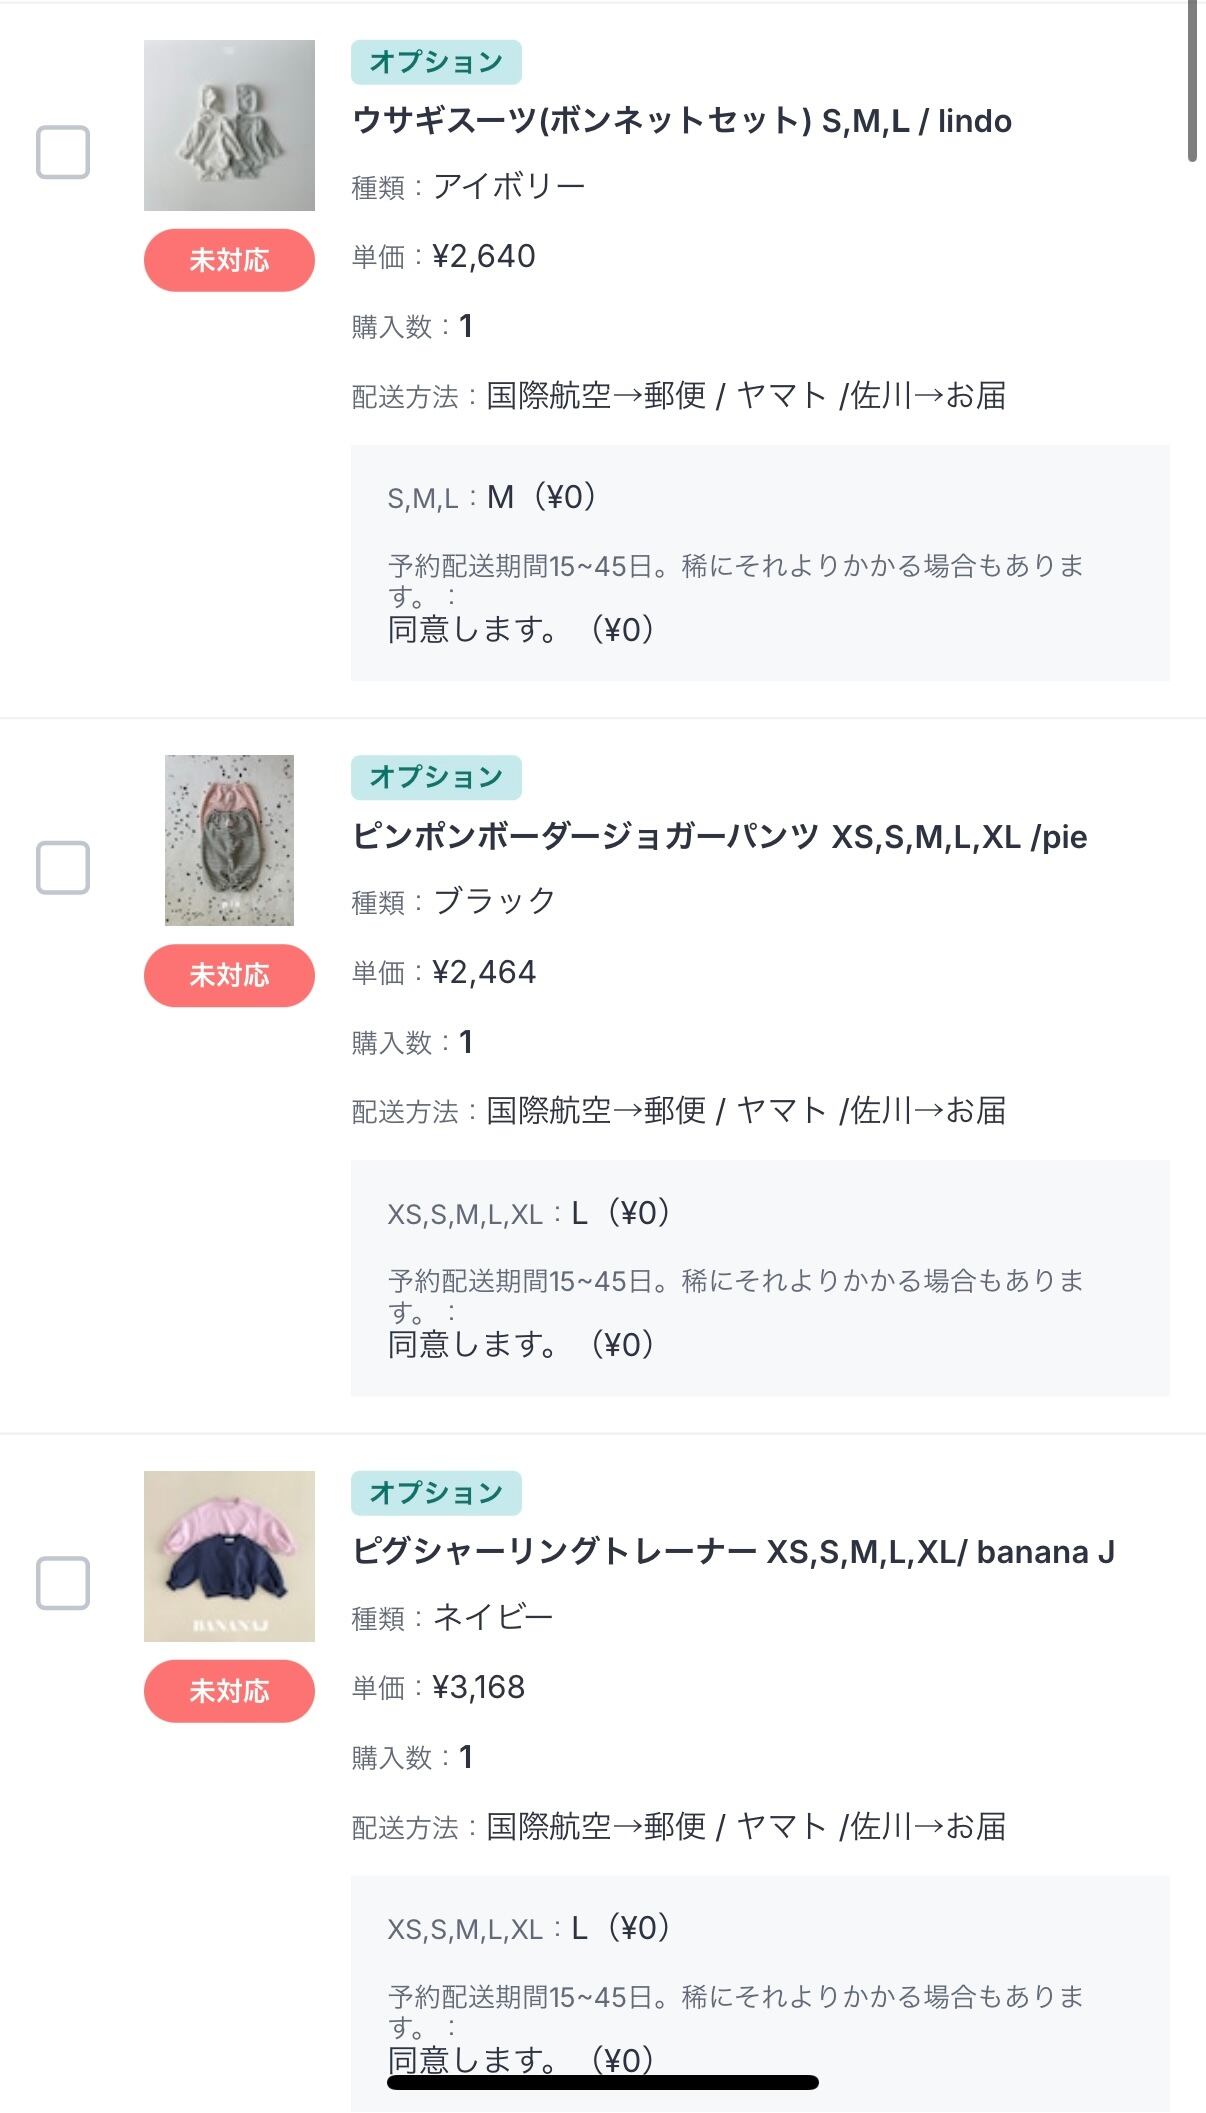1206x2113 pixels.
Task: Open the banana J trainer thumbnail
Action: pos(229,1556)
